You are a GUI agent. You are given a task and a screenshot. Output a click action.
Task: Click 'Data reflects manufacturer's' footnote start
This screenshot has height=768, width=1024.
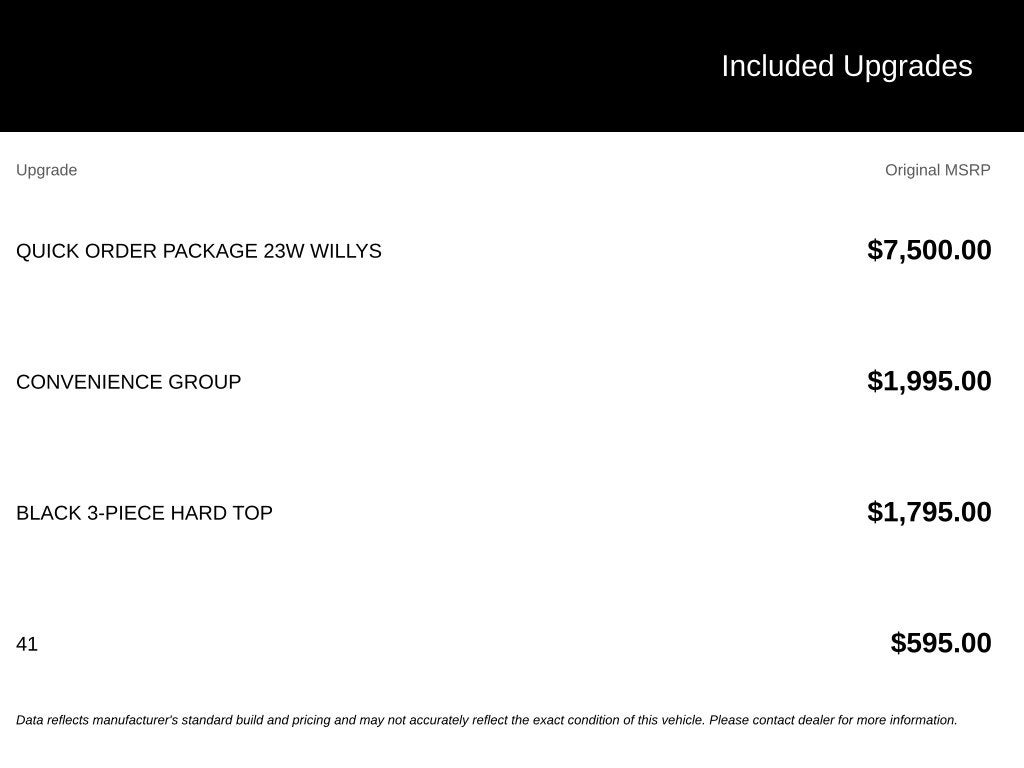[97, 720]
